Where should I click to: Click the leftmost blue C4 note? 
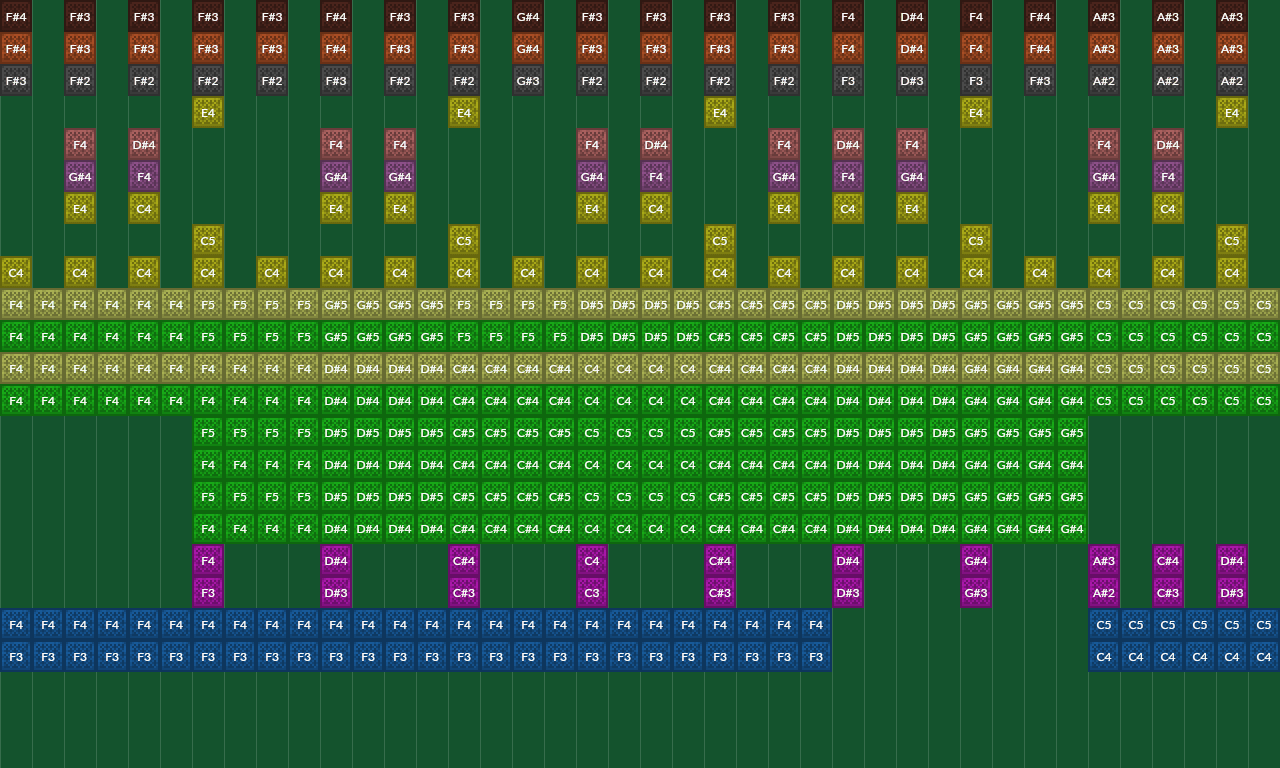1104,657
